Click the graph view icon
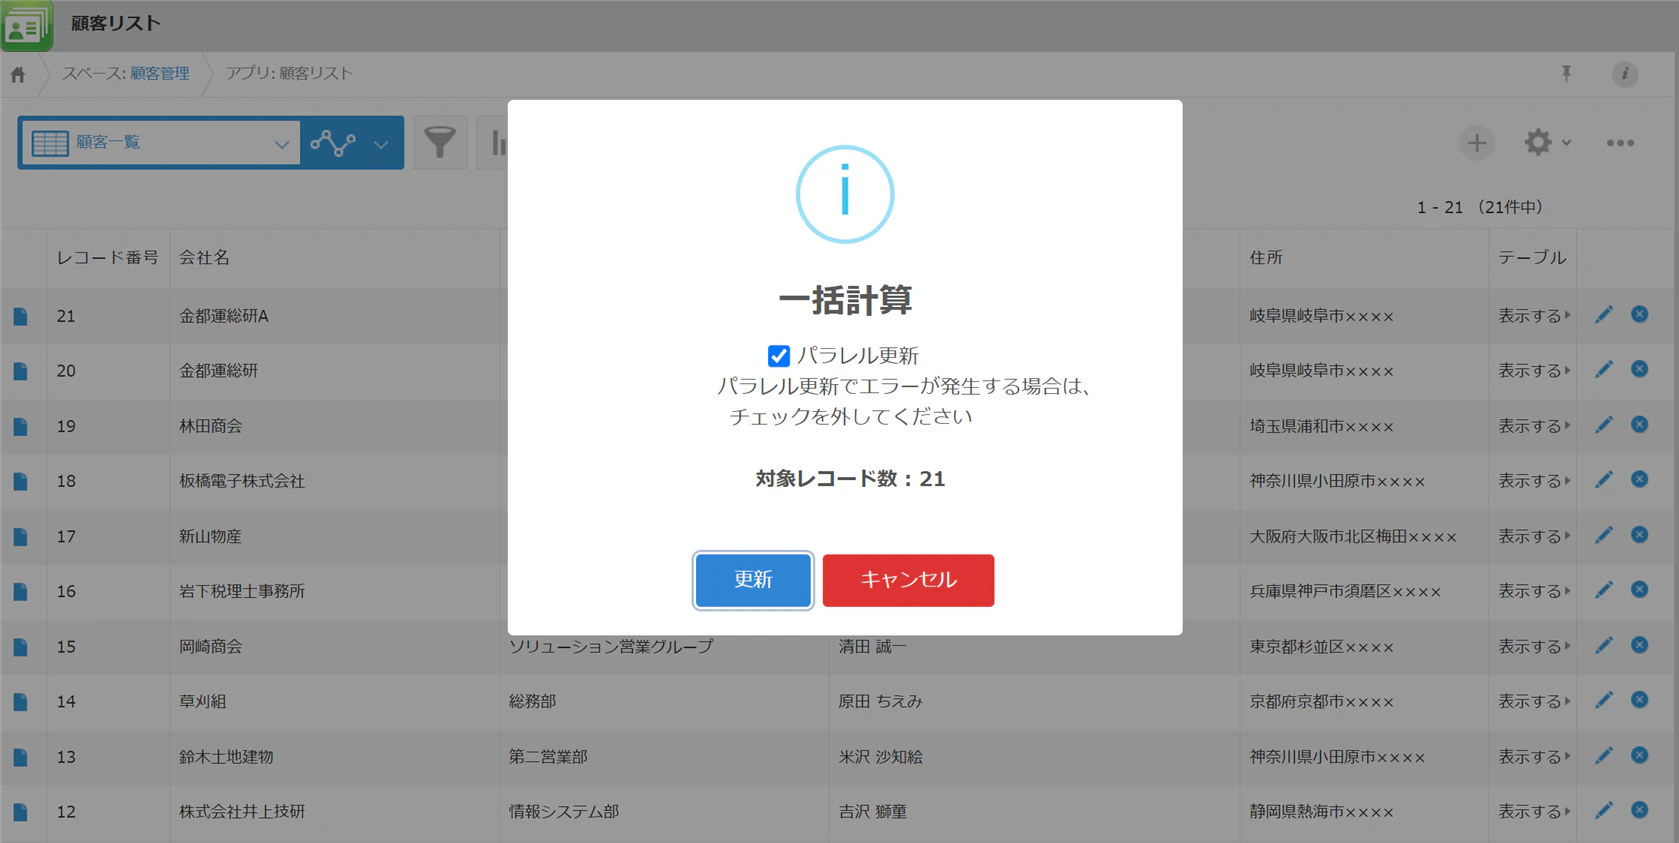The width and height of the screenshot is (1679, 843). [x=333, y=143]
